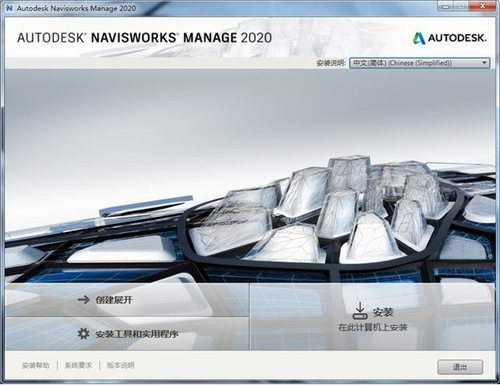Screen dimensions: 500x385
Task: Click the 退出 button
Action: [460, 367]
